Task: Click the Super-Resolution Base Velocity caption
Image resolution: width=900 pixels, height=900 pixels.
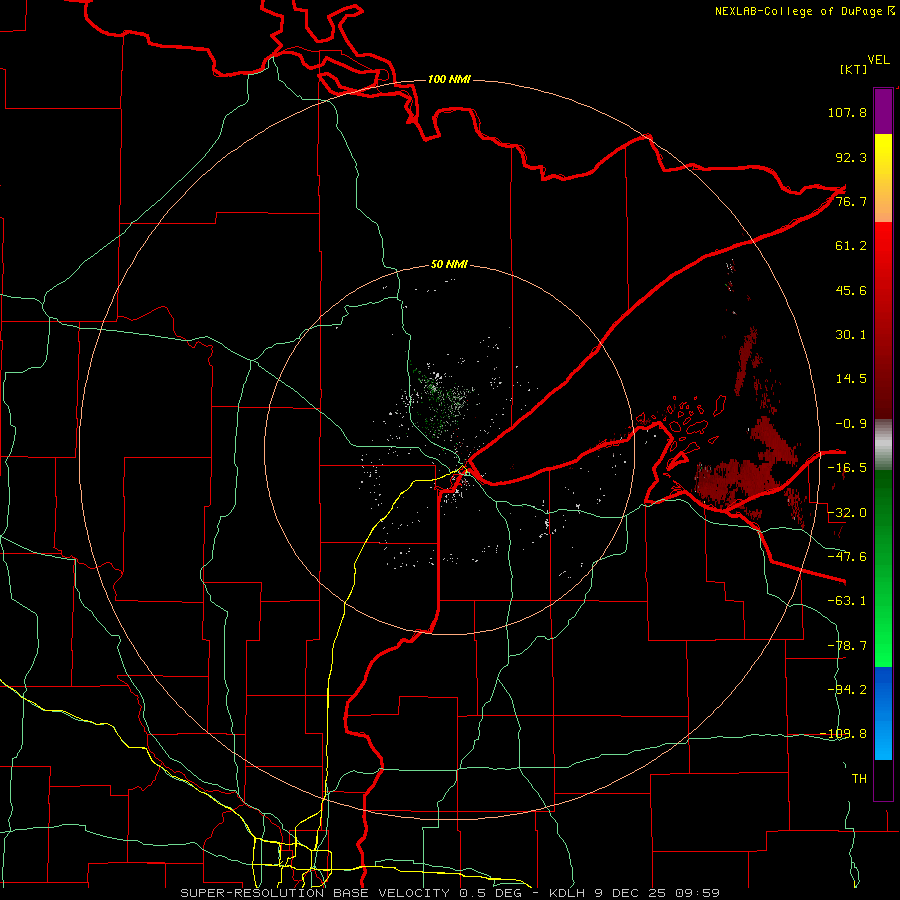Action: pyautogui.click(x=449, y=893)
